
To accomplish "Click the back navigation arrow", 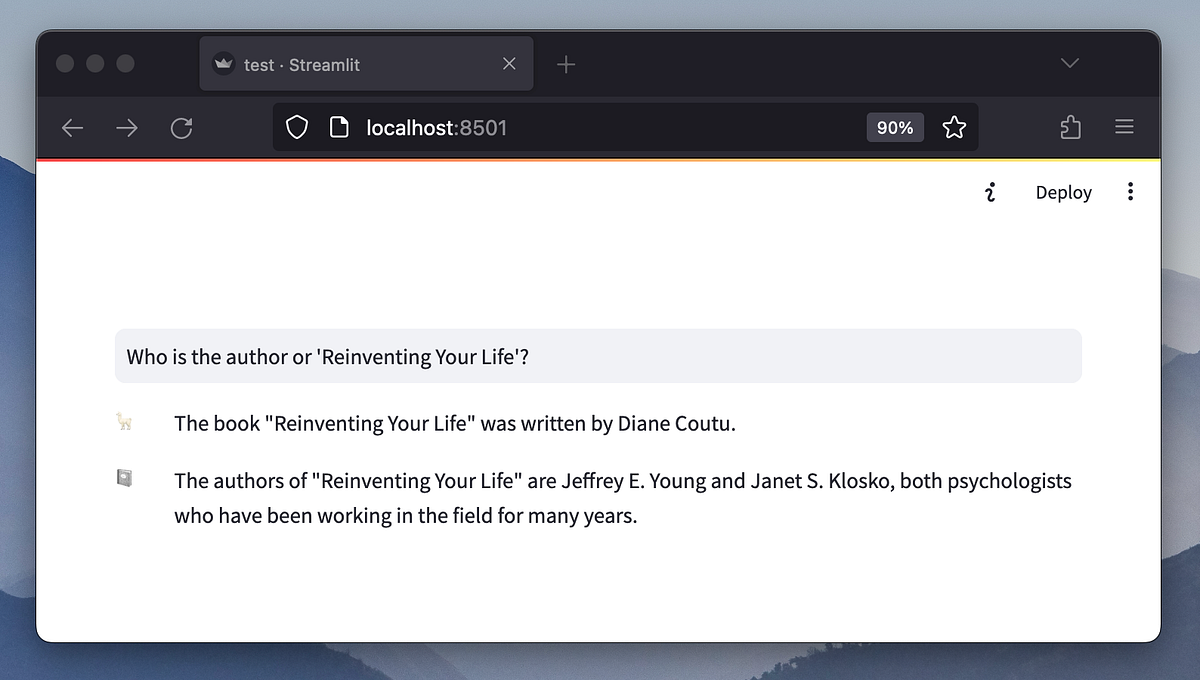I will pyautogui.click(x=72, y=127).
